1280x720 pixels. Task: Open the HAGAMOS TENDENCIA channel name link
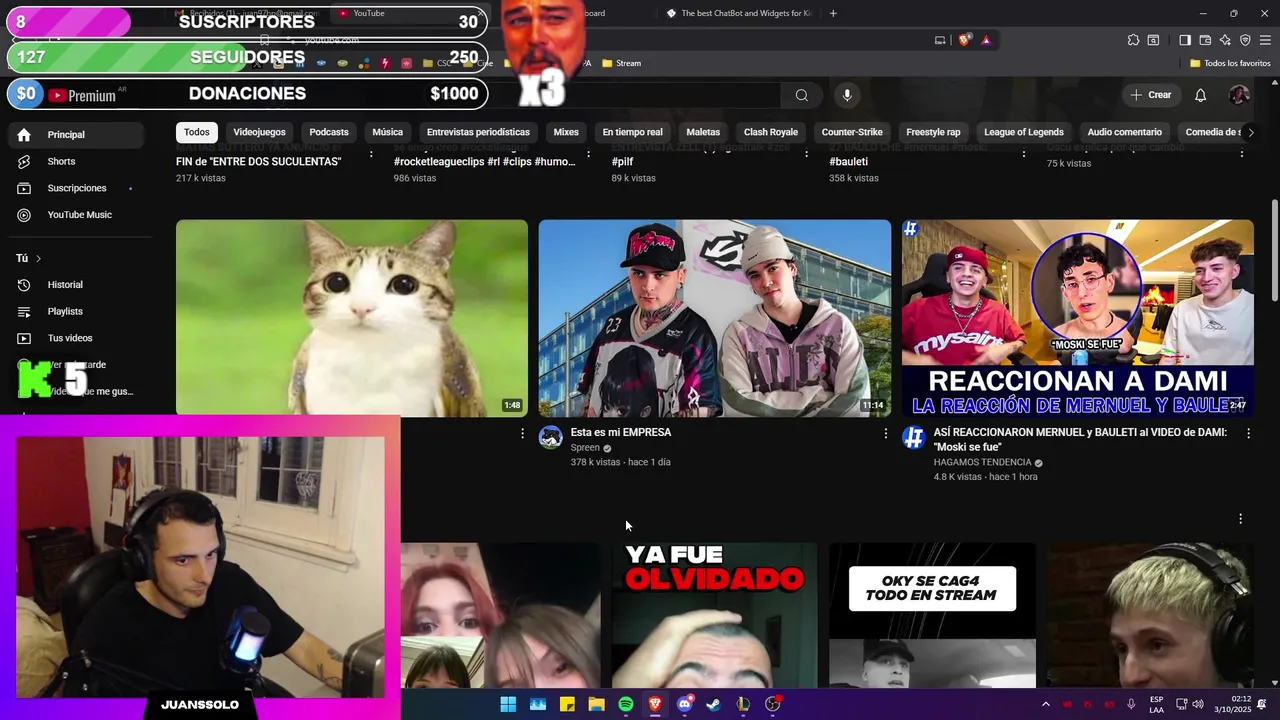[x=982, y=463]
